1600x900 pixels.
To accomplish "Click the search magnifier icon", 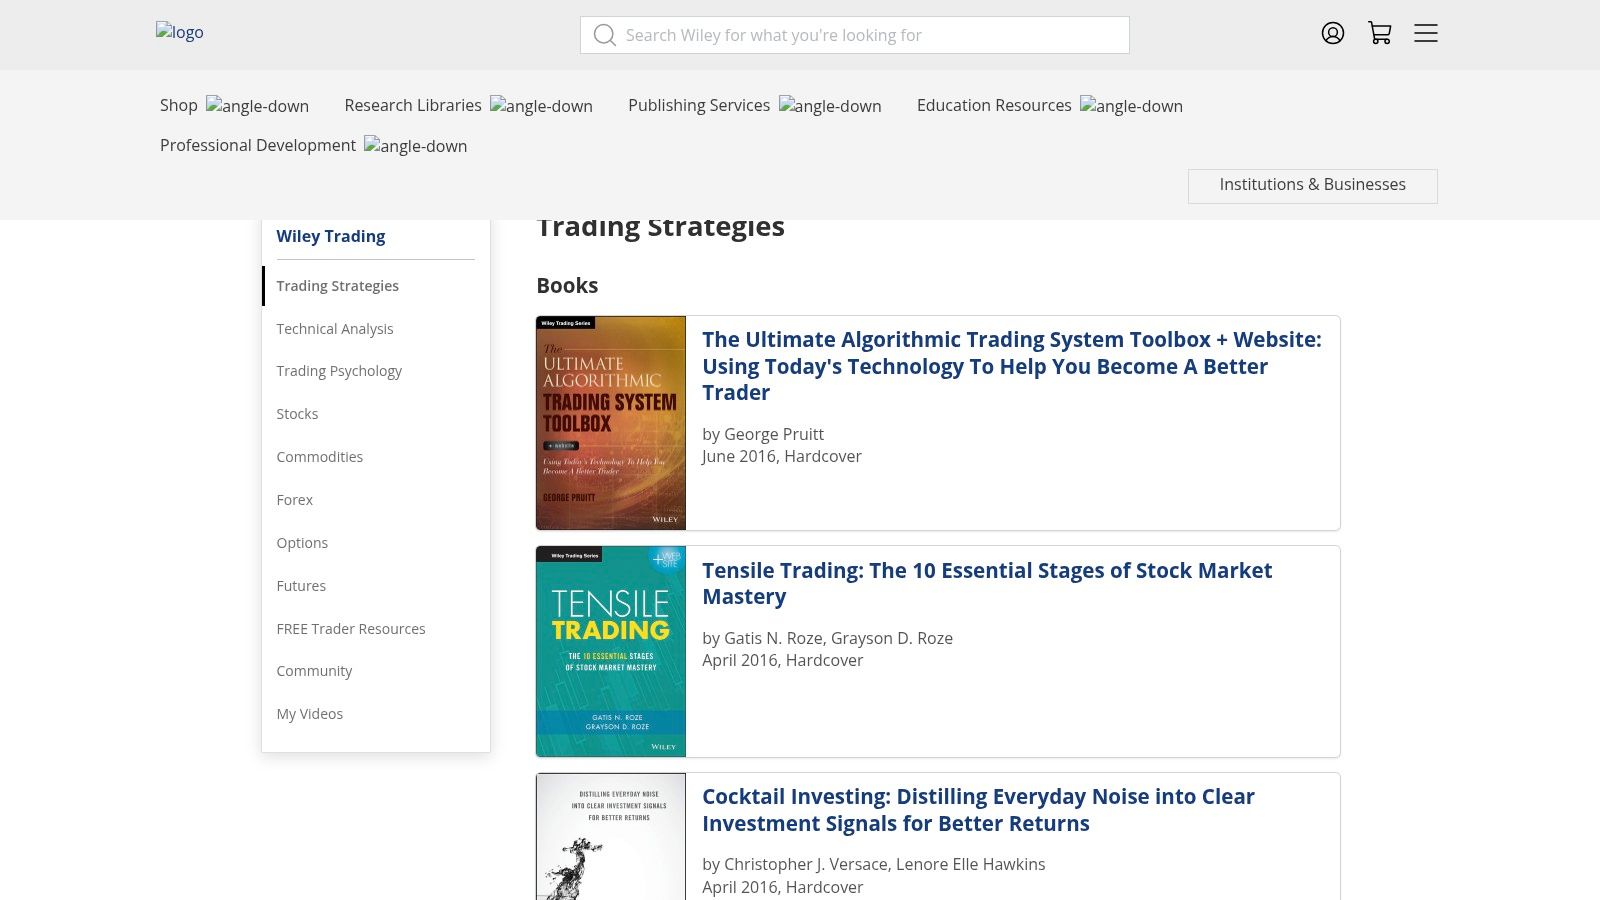I will (604, 35).
